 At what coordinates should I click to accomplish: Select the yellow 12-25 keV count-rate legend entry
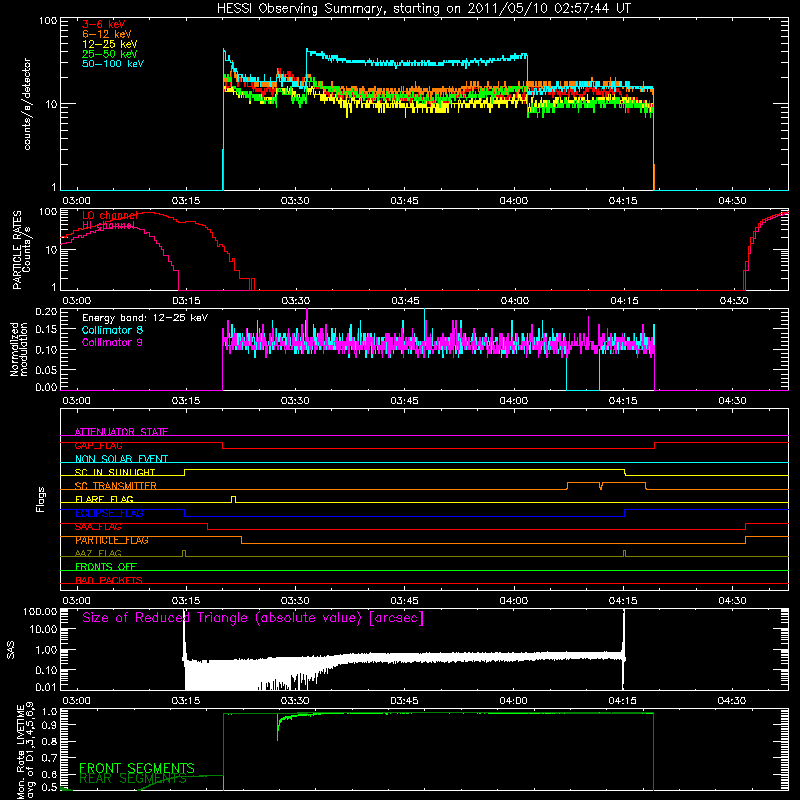(110, 44)
